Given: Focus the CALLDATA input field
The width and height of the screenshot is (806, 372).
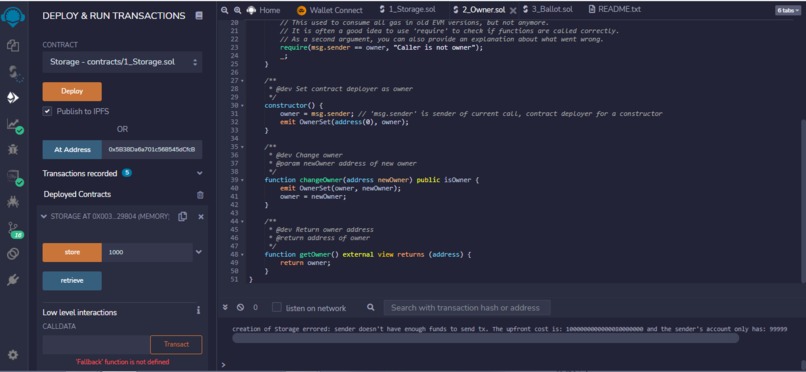Looking at the screenshot, I should click(x=96, y=344).
